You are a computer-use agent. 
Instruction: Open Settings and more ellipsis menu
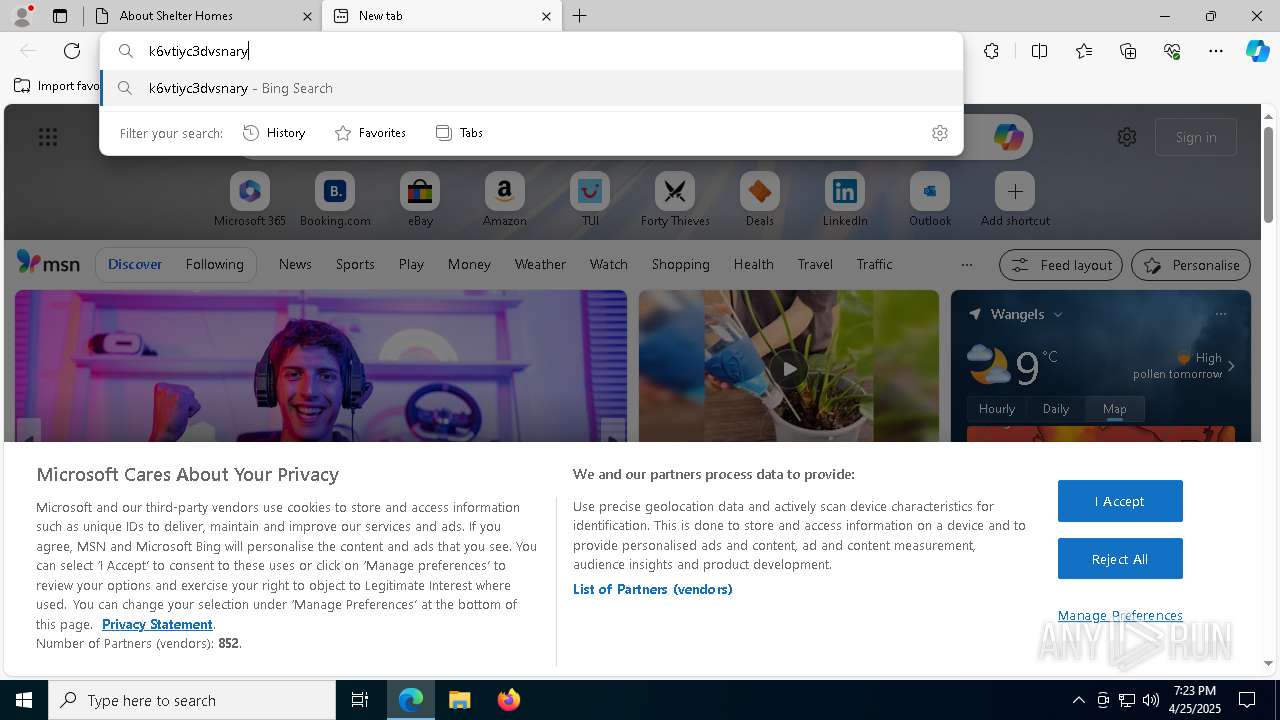1216,51
